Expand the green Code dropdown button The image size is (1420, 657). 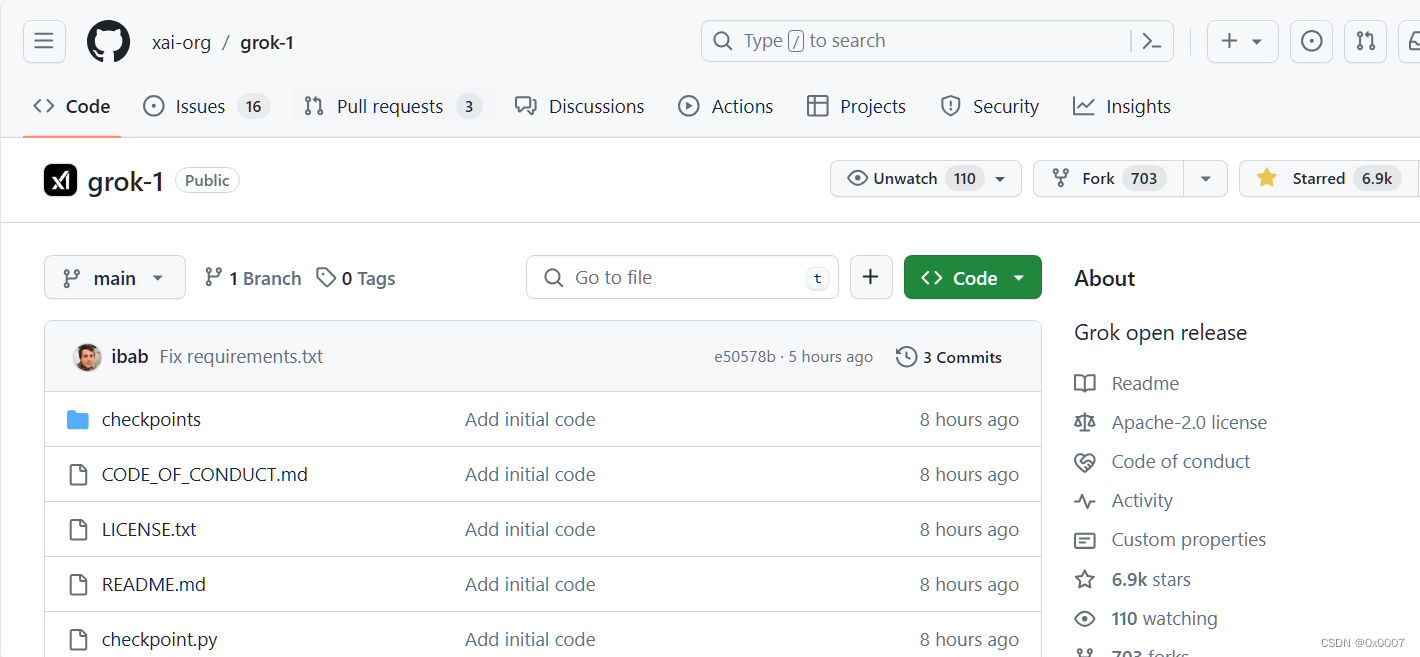pyautogui.click(x=973, y=277)
